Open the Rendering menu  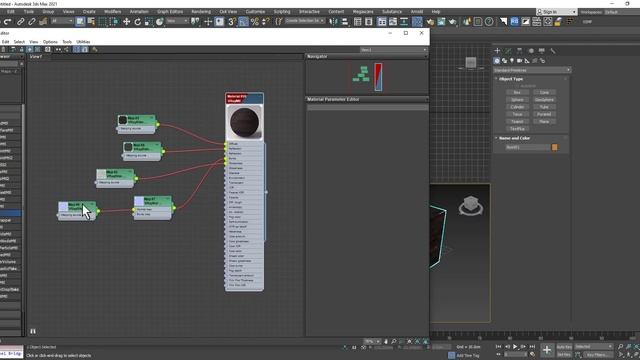(x=201, y=12)
